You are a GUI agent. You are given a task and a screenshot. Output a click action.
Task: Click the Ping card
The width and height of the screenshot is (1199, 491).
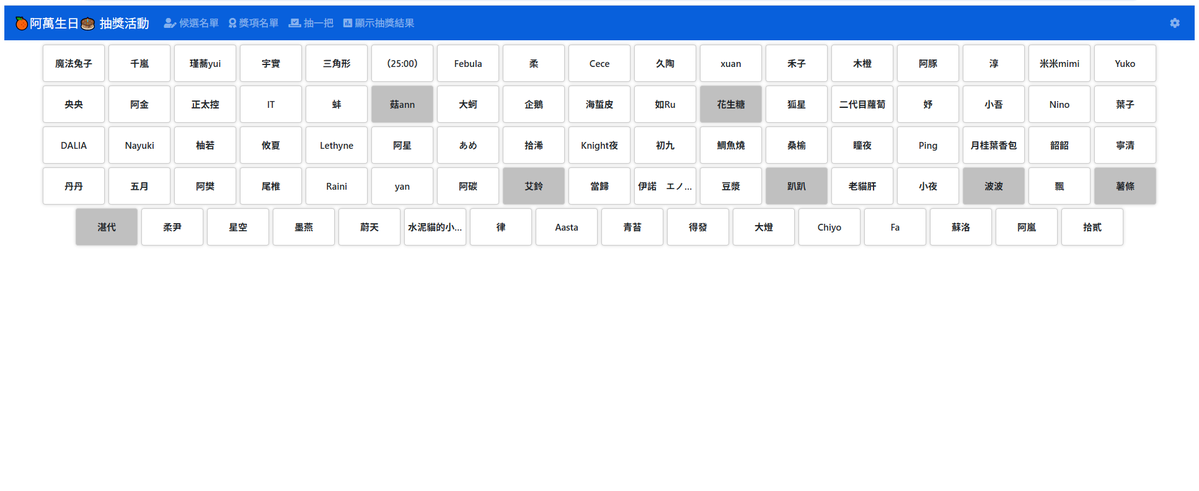coord(928,145)
